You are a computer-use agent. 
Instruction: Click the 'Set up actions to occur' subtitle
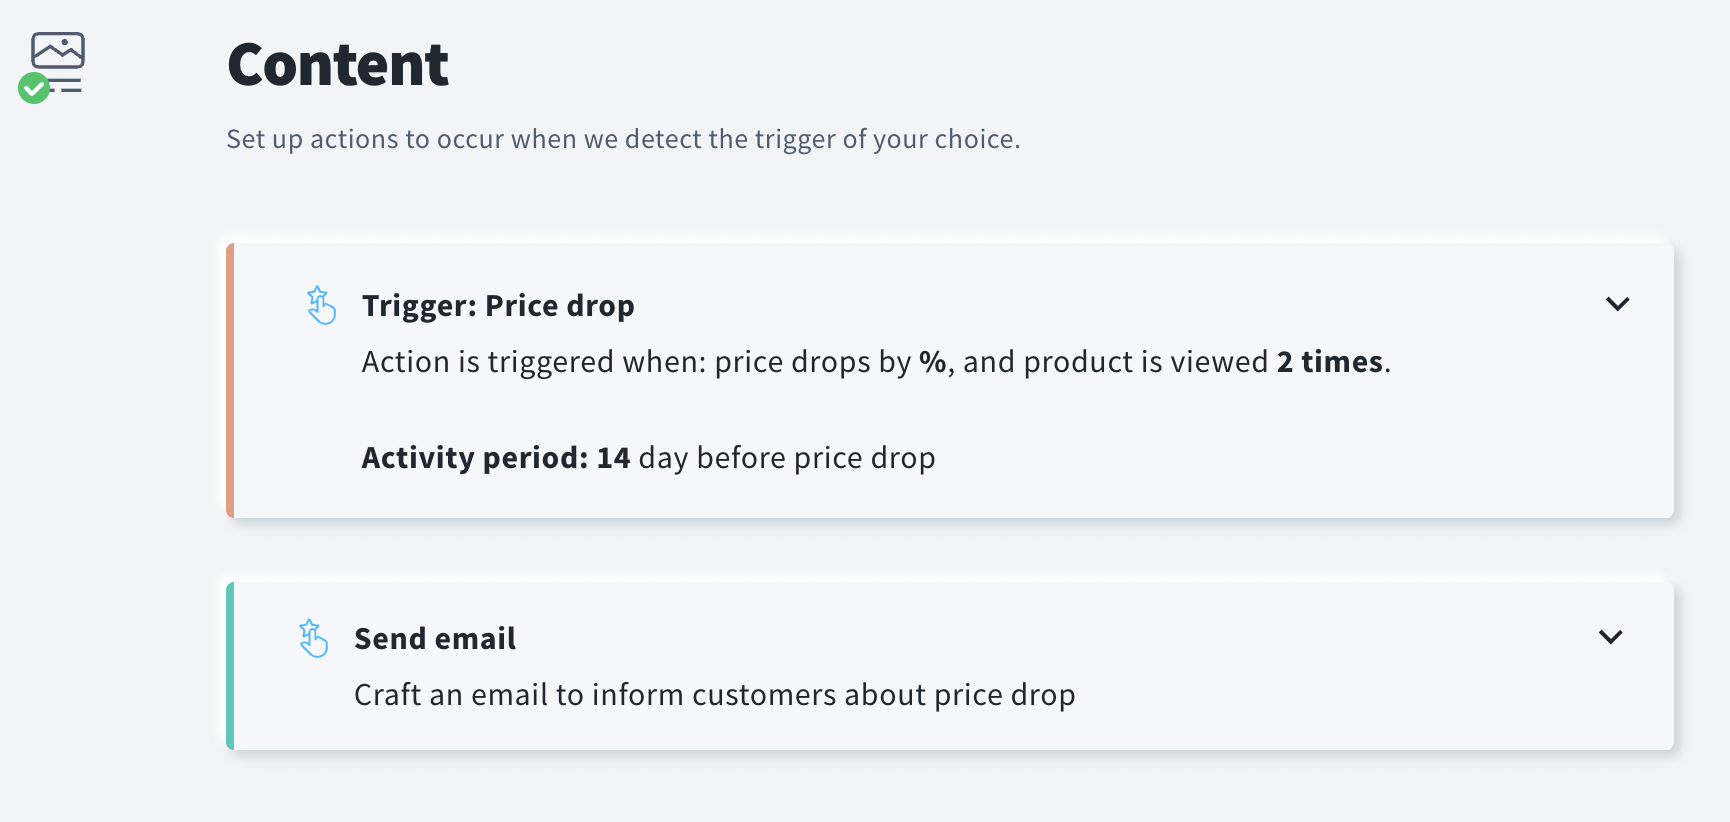tap(623, 139)
